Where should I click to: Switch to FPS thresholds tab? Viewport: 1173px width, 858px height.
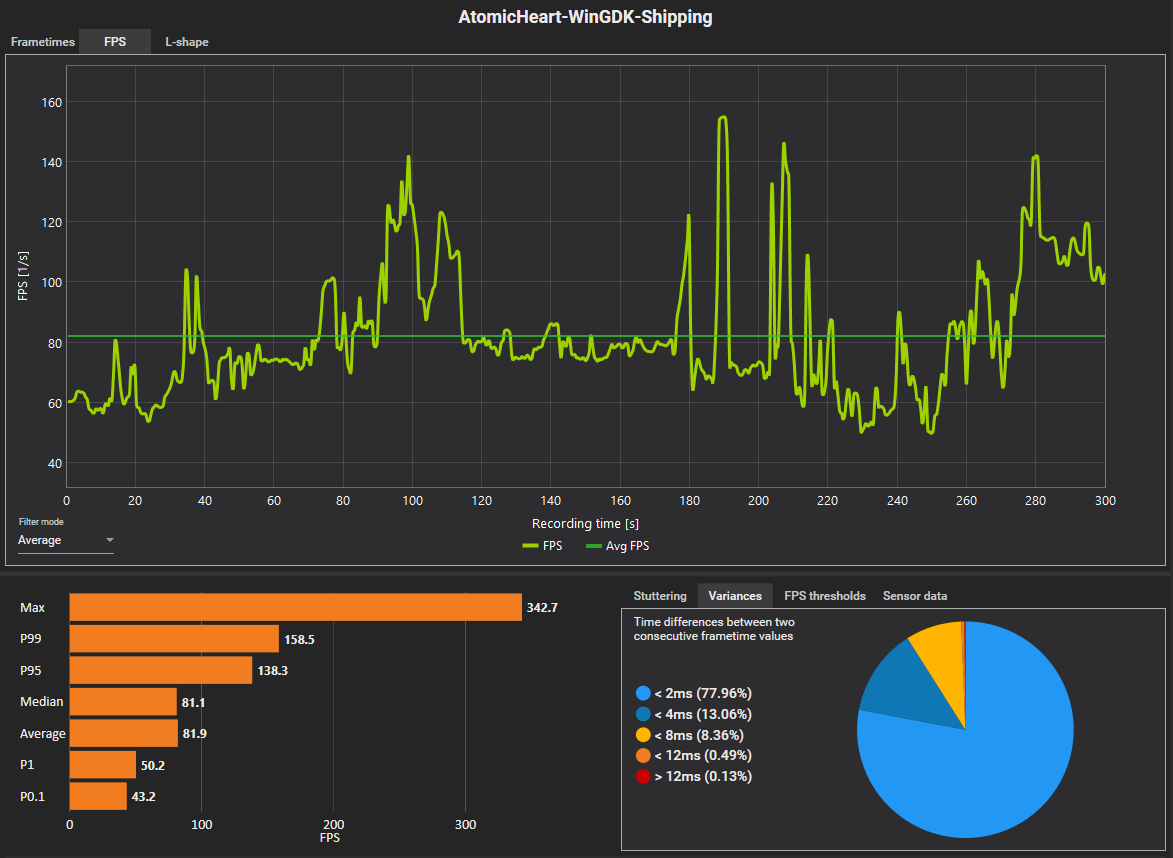[x=824, y=595]
